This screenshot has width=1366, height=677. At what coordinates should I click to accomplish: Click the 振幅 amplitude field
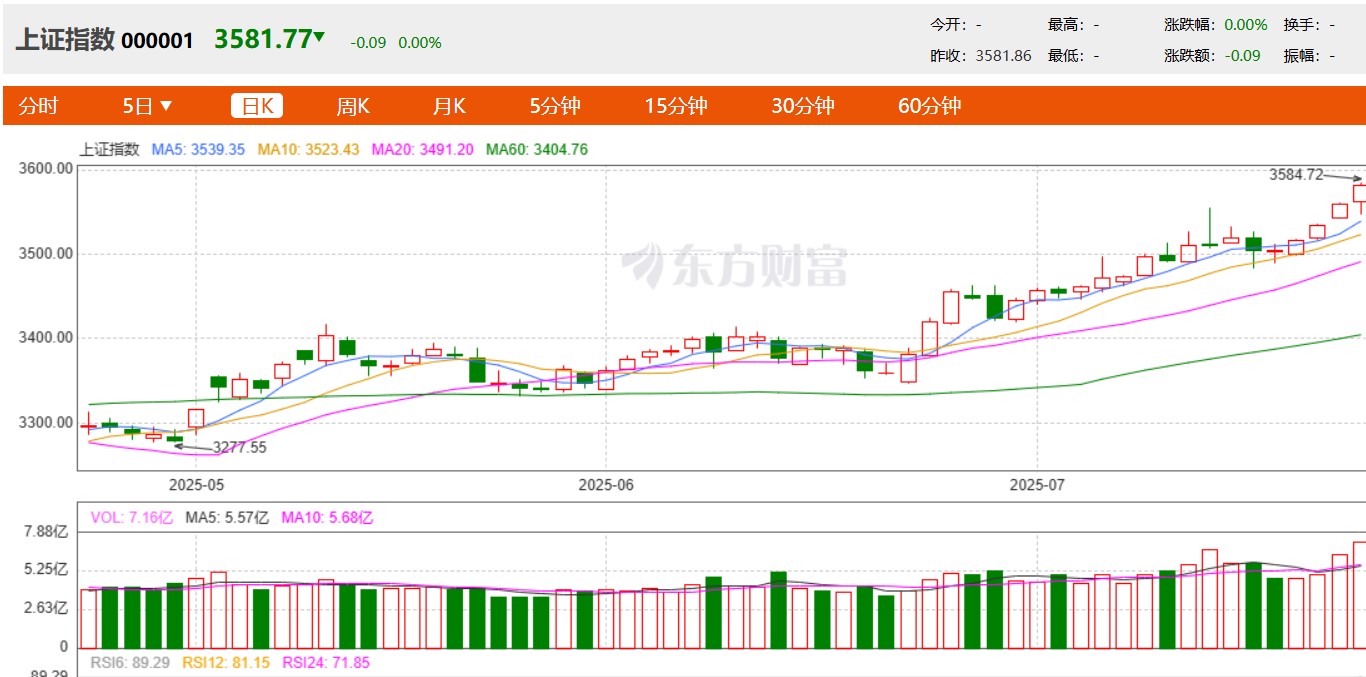1309,56
